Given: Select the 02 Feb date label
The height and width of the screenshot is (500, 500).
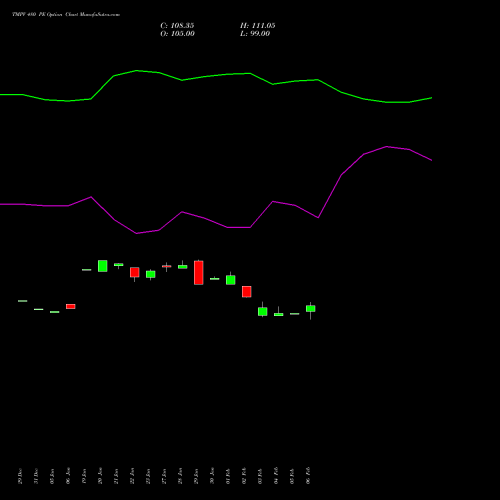Looking at the screenshot, I should click(x=244, y=476).
